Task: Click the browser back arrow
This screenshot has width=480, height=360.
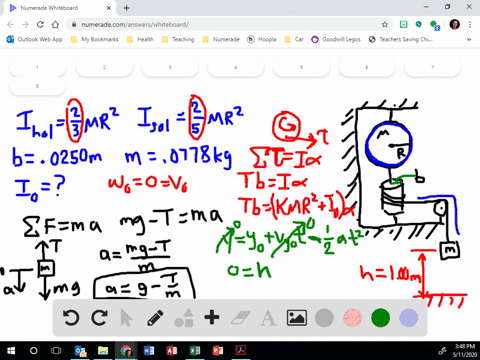Action: coord(10,24)
